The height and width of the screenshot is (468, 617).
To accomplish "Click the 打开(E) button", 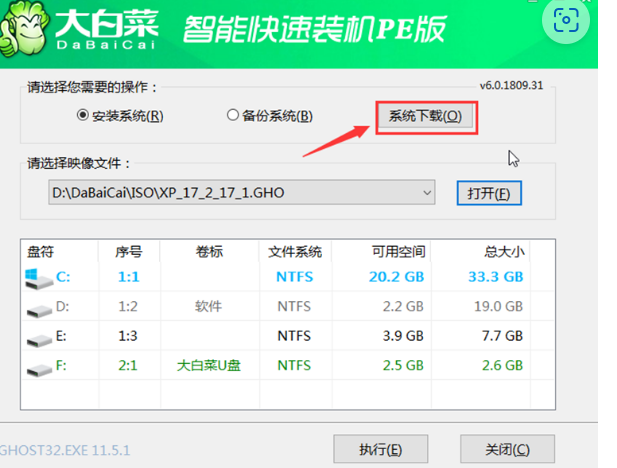I will point(489,193).
